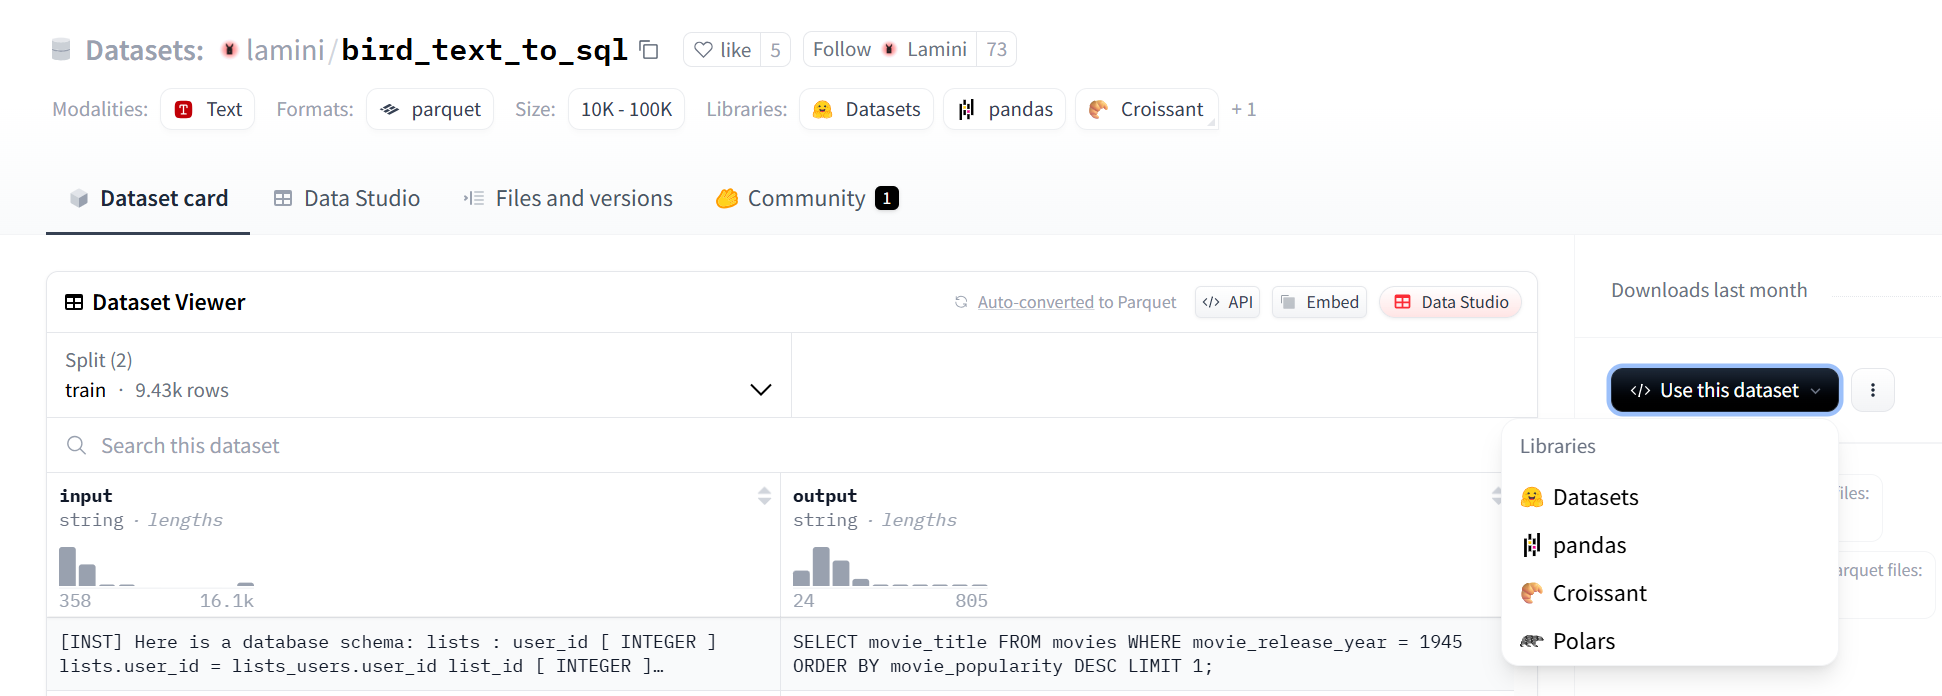Image resolution: width=1942 pixels, height=696 pixels.
Task: Open the API button
Action: coord(1227,302)
